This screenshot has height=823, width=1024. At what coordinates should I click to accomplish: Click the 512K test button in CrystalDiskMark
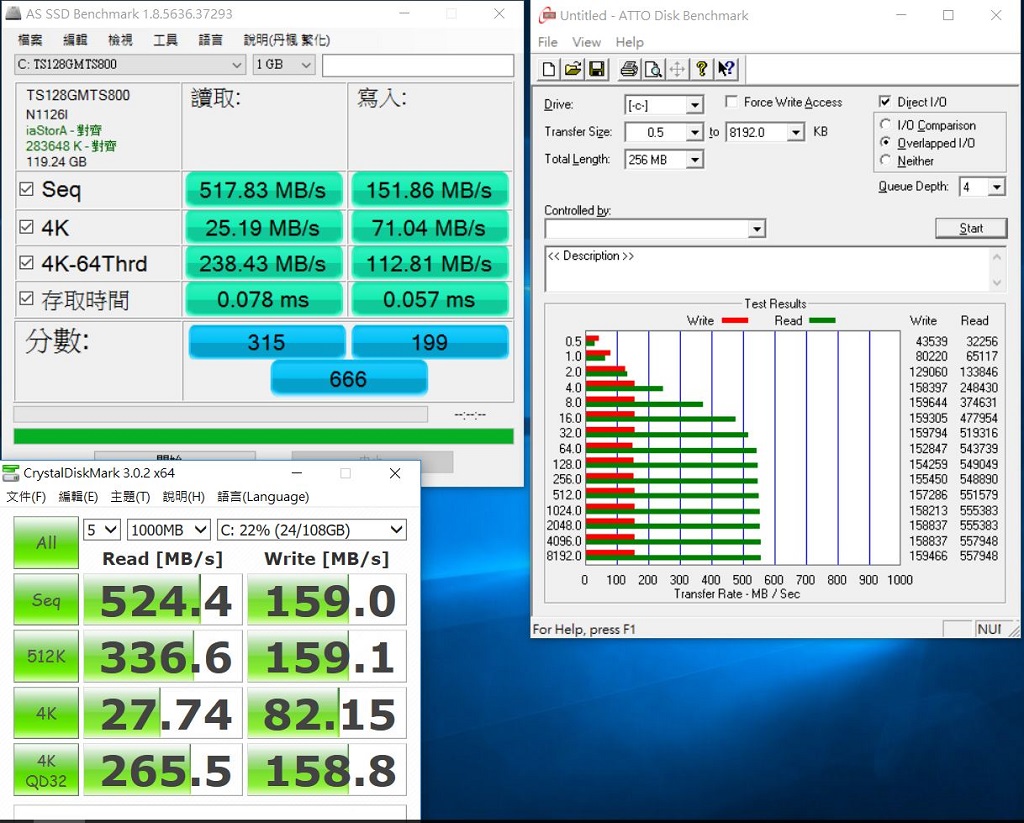pyautogui.click(x=46, y=656)
